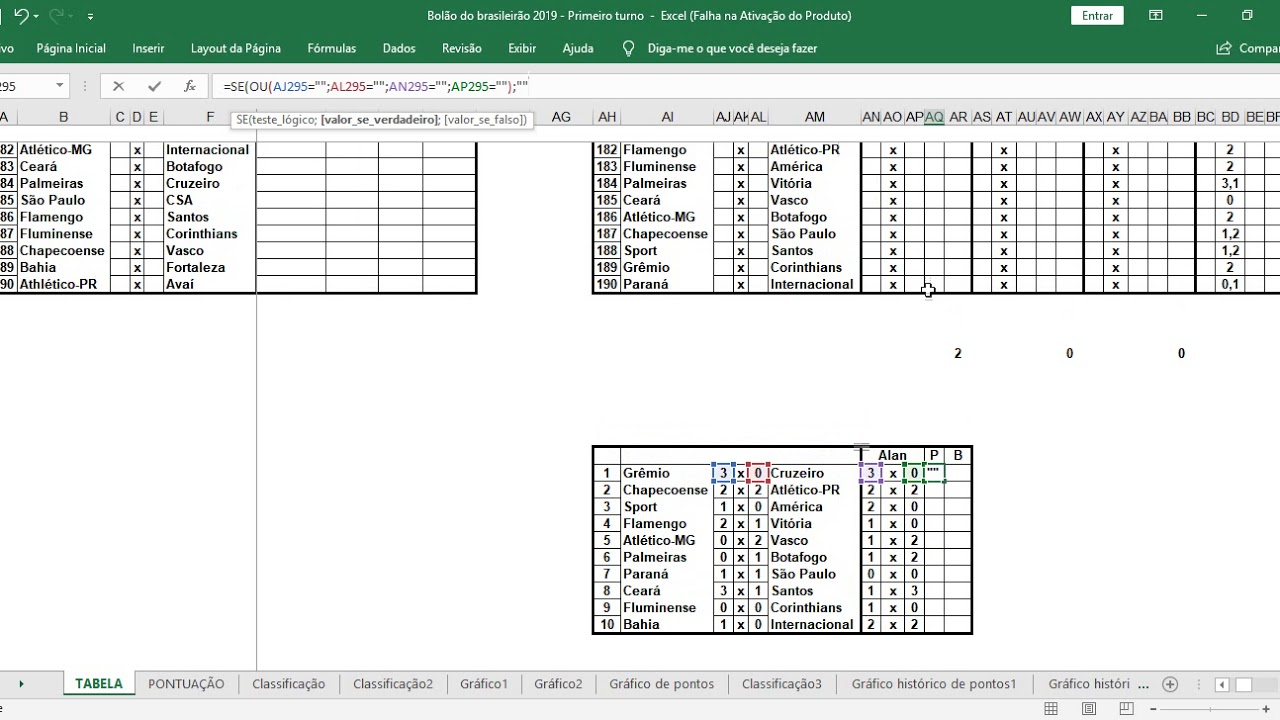Switch to TABELA sheet tab

(99, 684)
